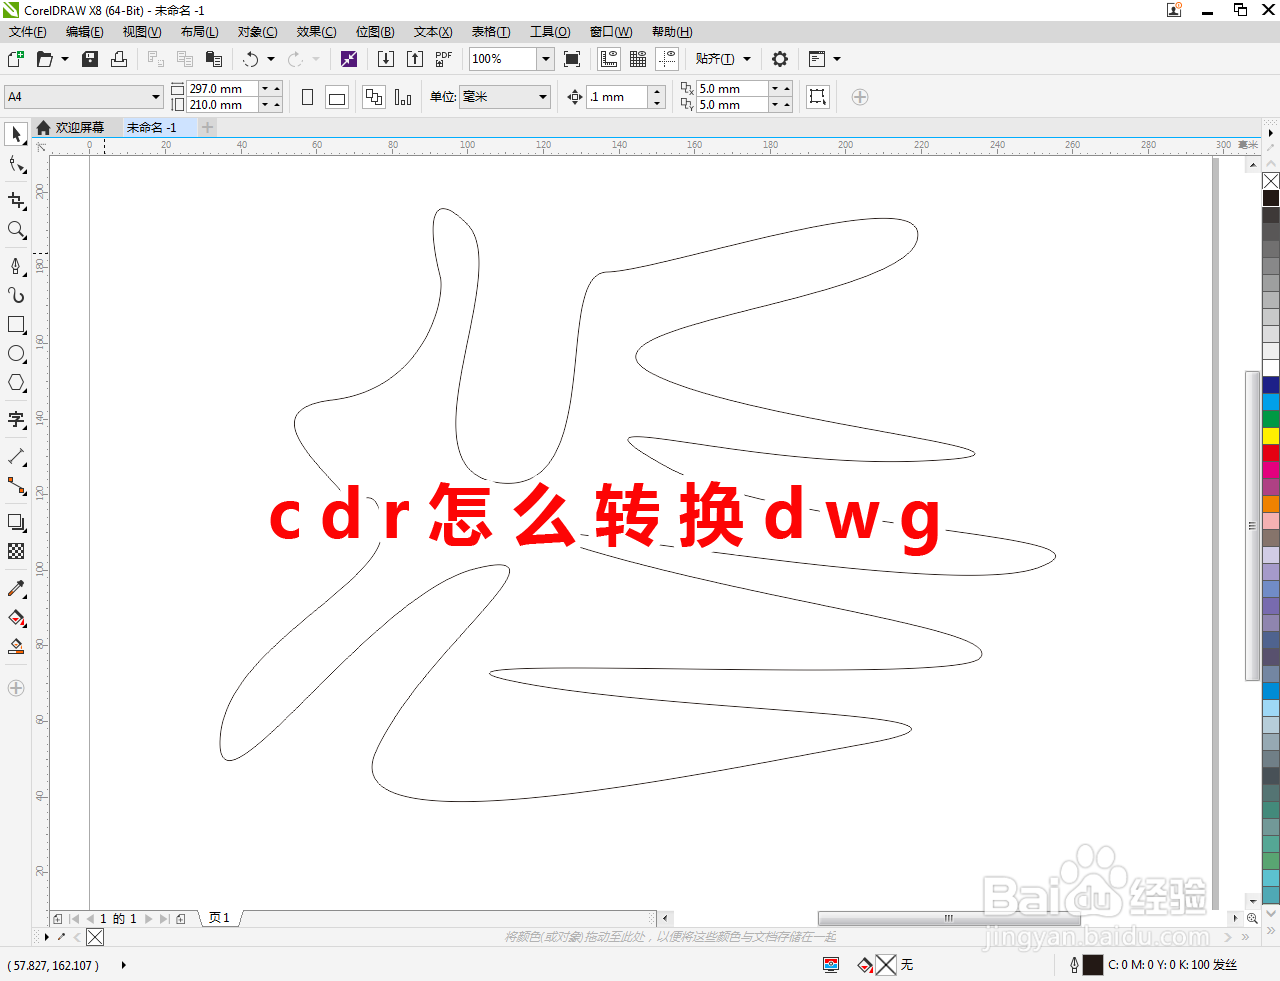The height and width of the screenshot is (981, 1280).
Task: Open the zoom level dropdown showing 100%
Action: (x=545, y=59)
